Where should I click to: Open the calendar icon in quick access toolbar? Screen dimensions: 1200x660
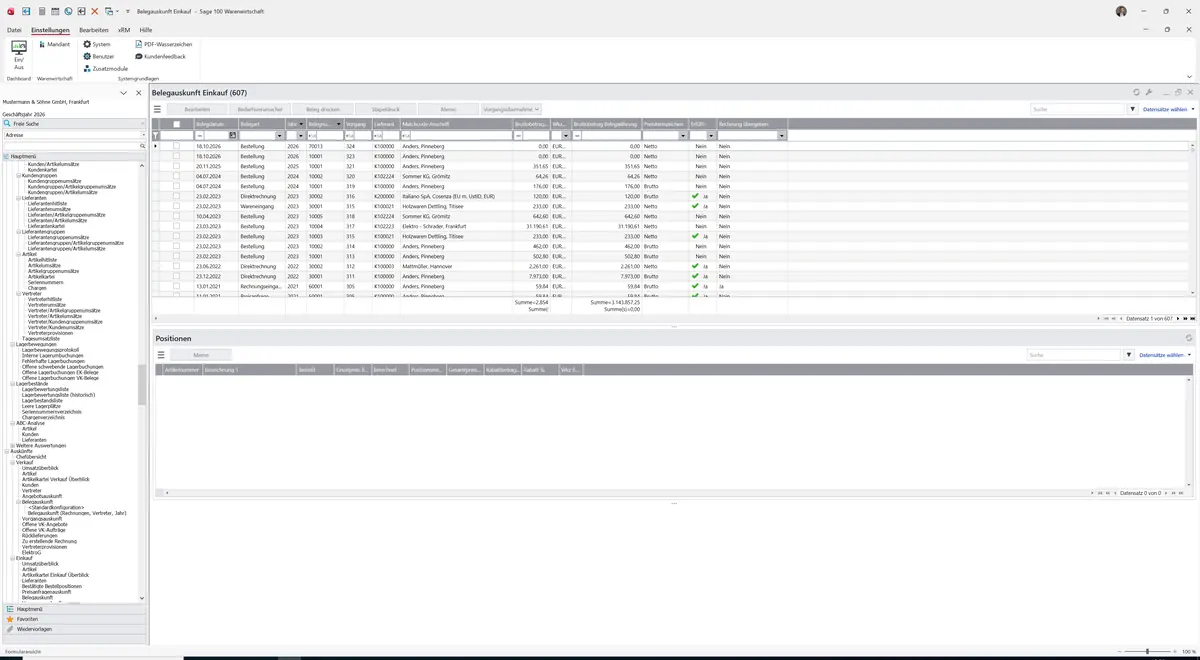(x=55, y=11)
